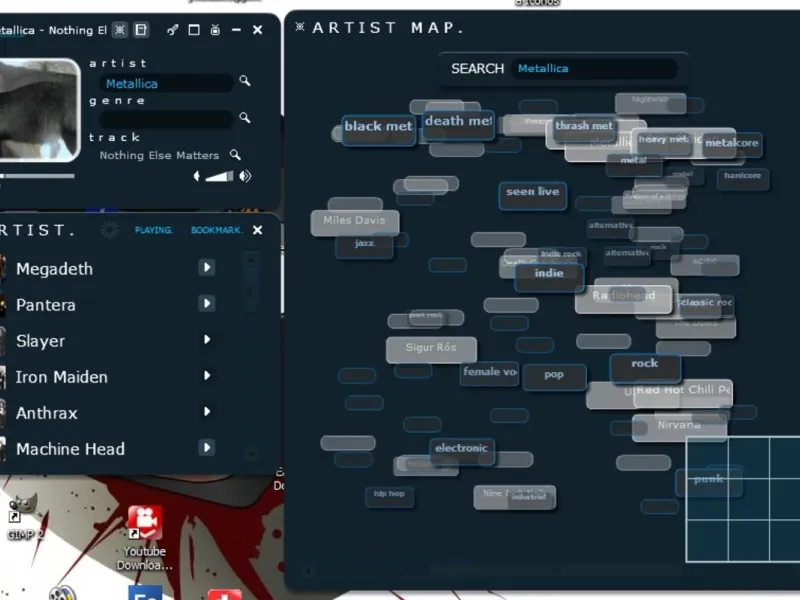Search track with magnifier beside Nothing Else Matters
Screen dimensions: 800x600
coord(235,155)
